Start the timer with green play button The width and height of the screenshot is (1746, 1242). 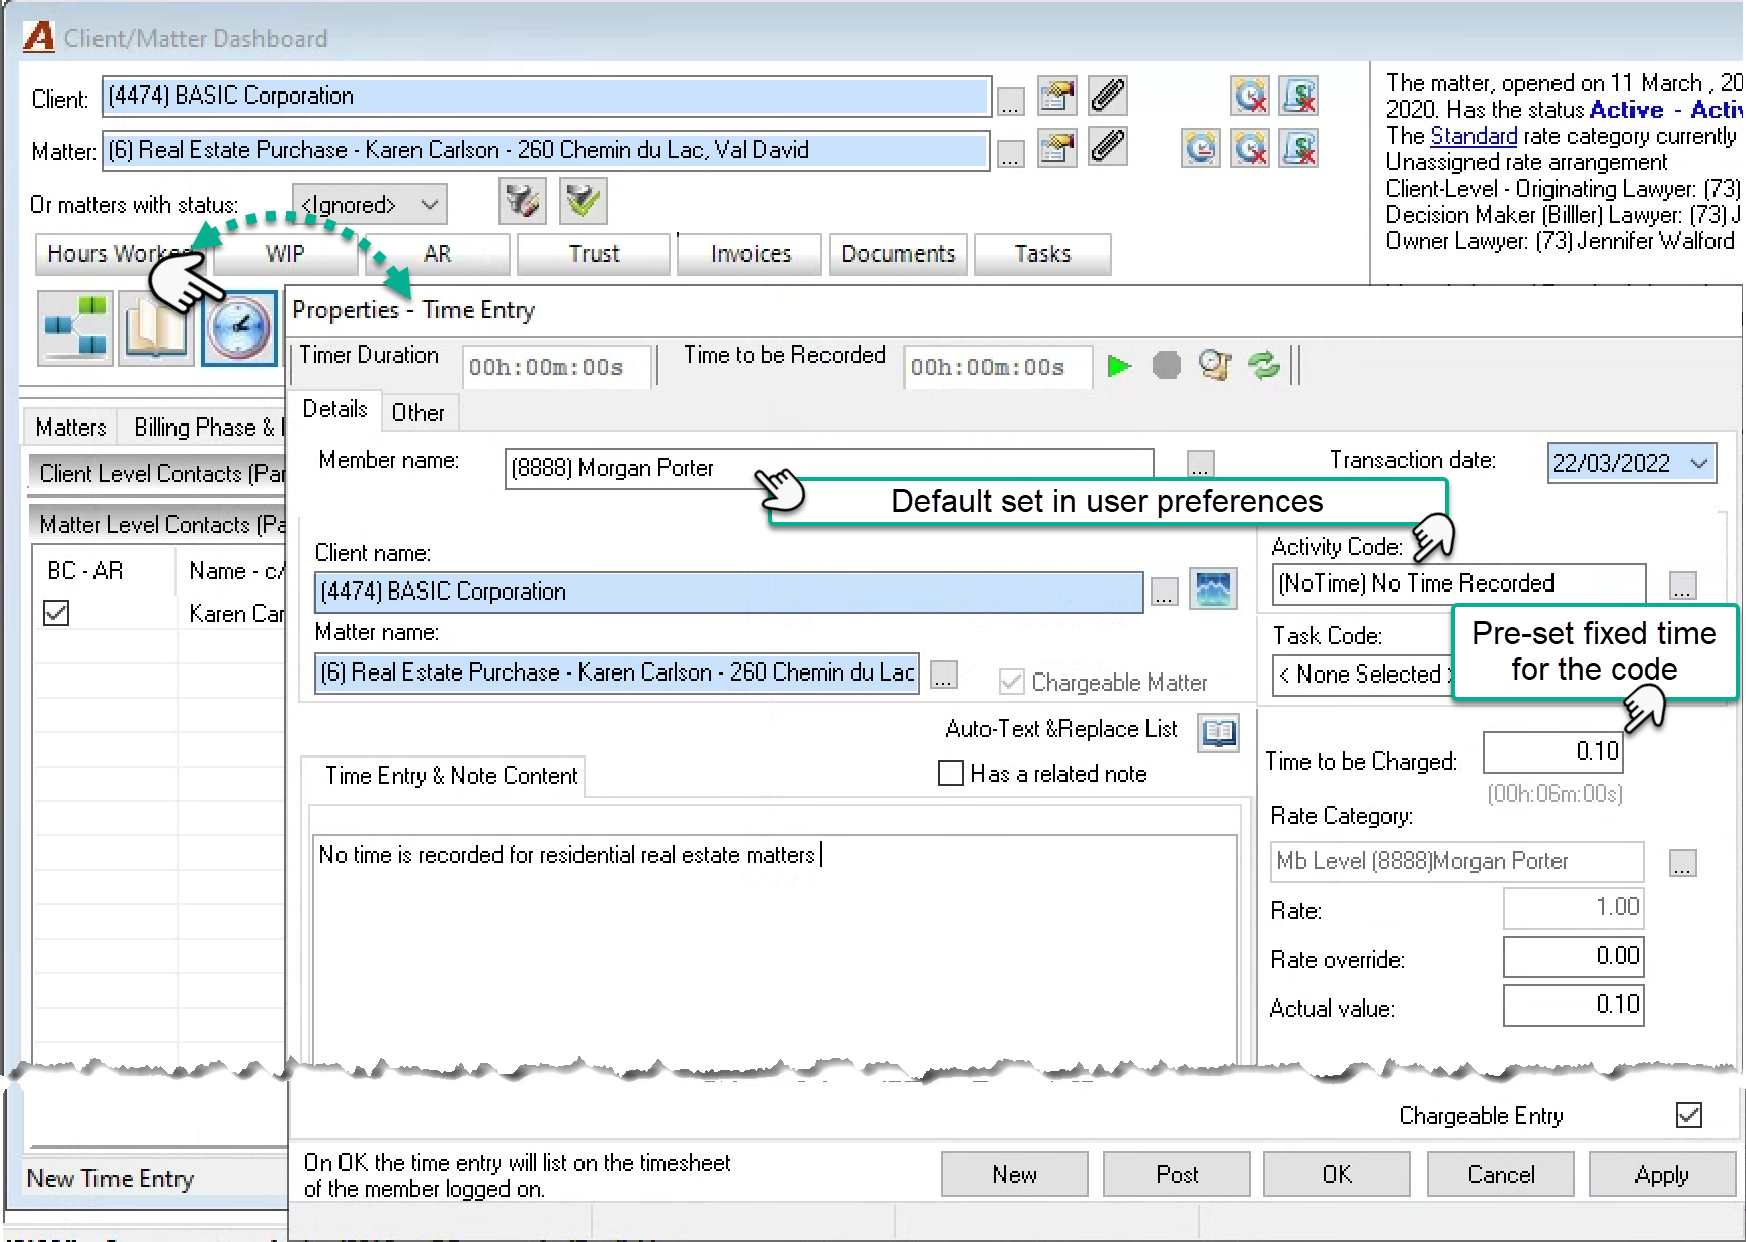(1119, 366)
